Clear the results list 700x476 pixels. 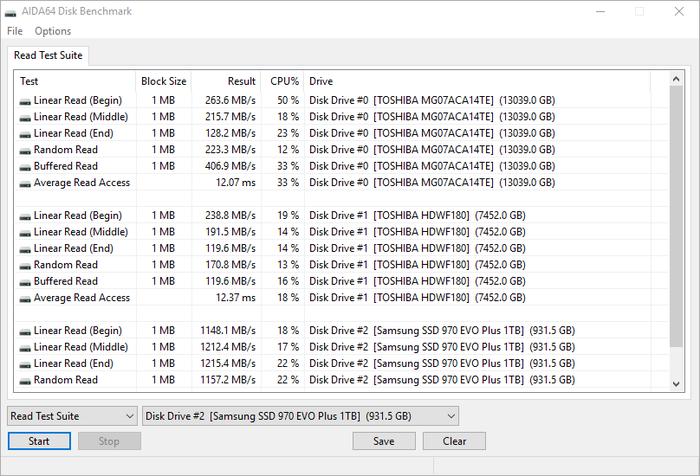point(454,441)
